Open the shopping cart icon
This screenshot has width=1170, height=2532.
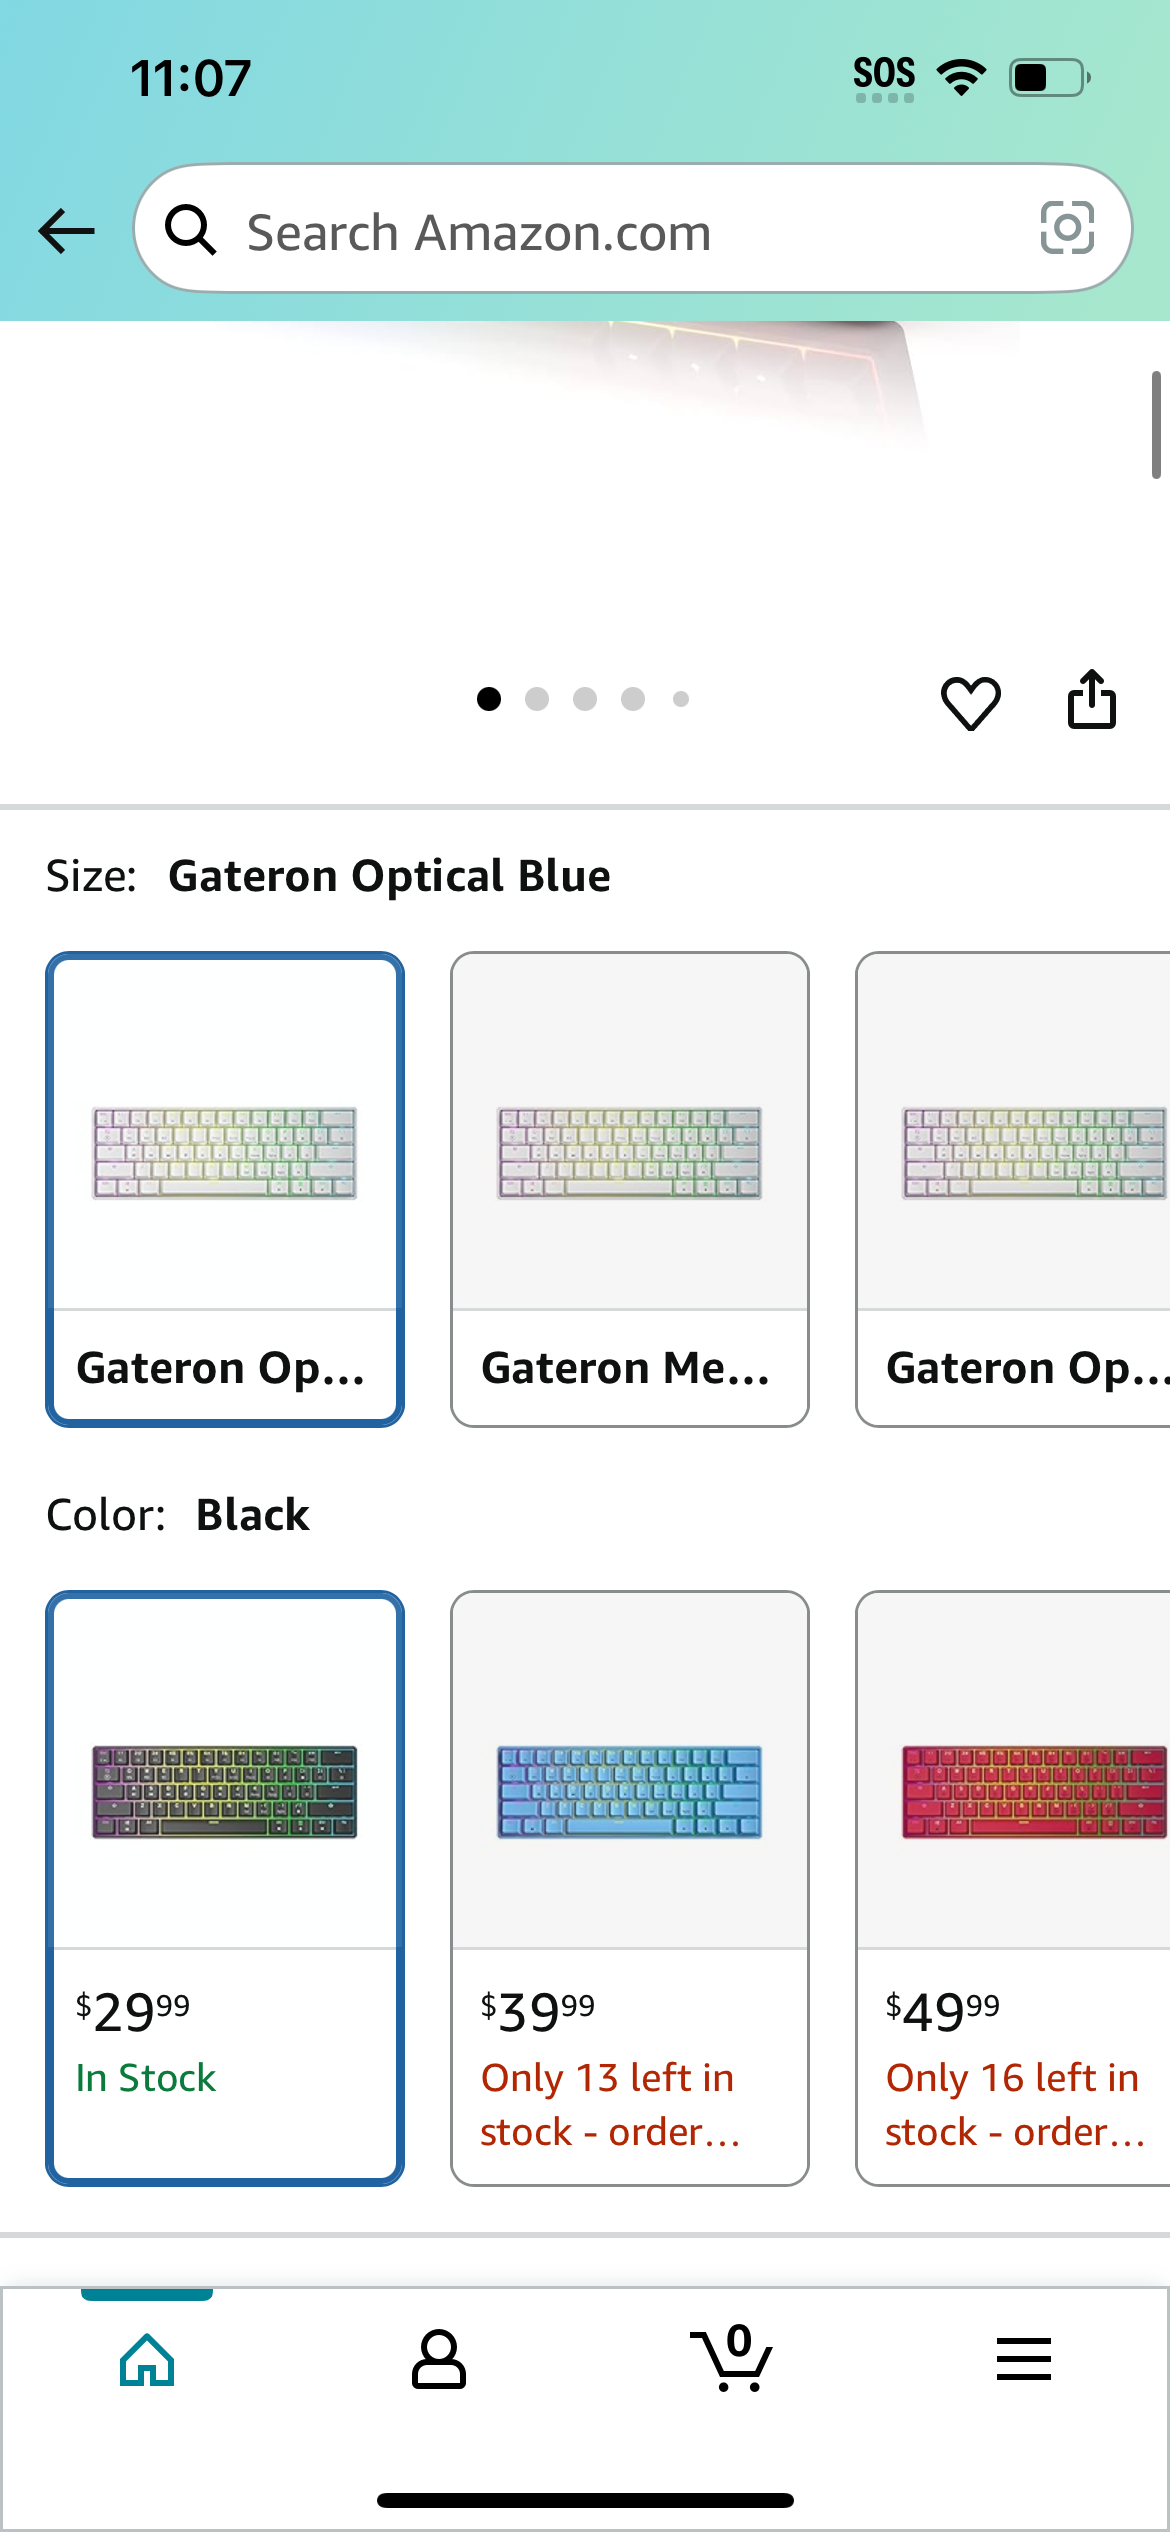tap(731, 2358)
